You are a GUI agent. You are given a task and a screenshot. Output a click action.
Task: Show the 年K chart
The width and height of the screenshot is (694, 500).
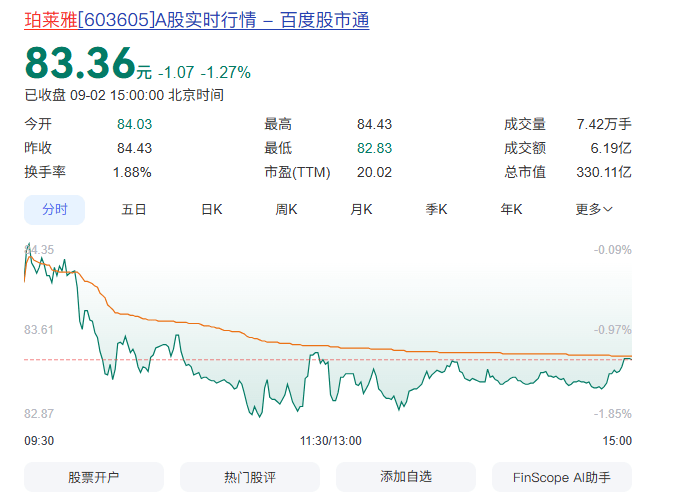[511, 209]
